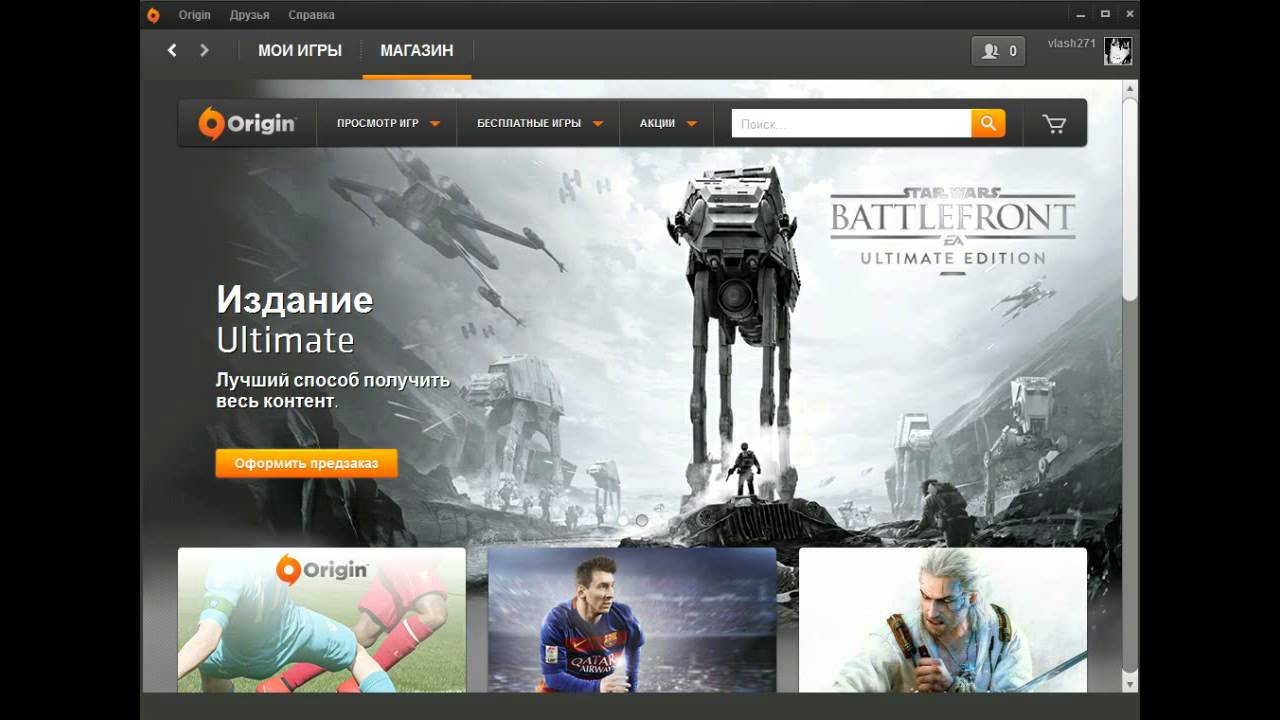
Task: Open the friends list counter button
Action: [998, 51]
